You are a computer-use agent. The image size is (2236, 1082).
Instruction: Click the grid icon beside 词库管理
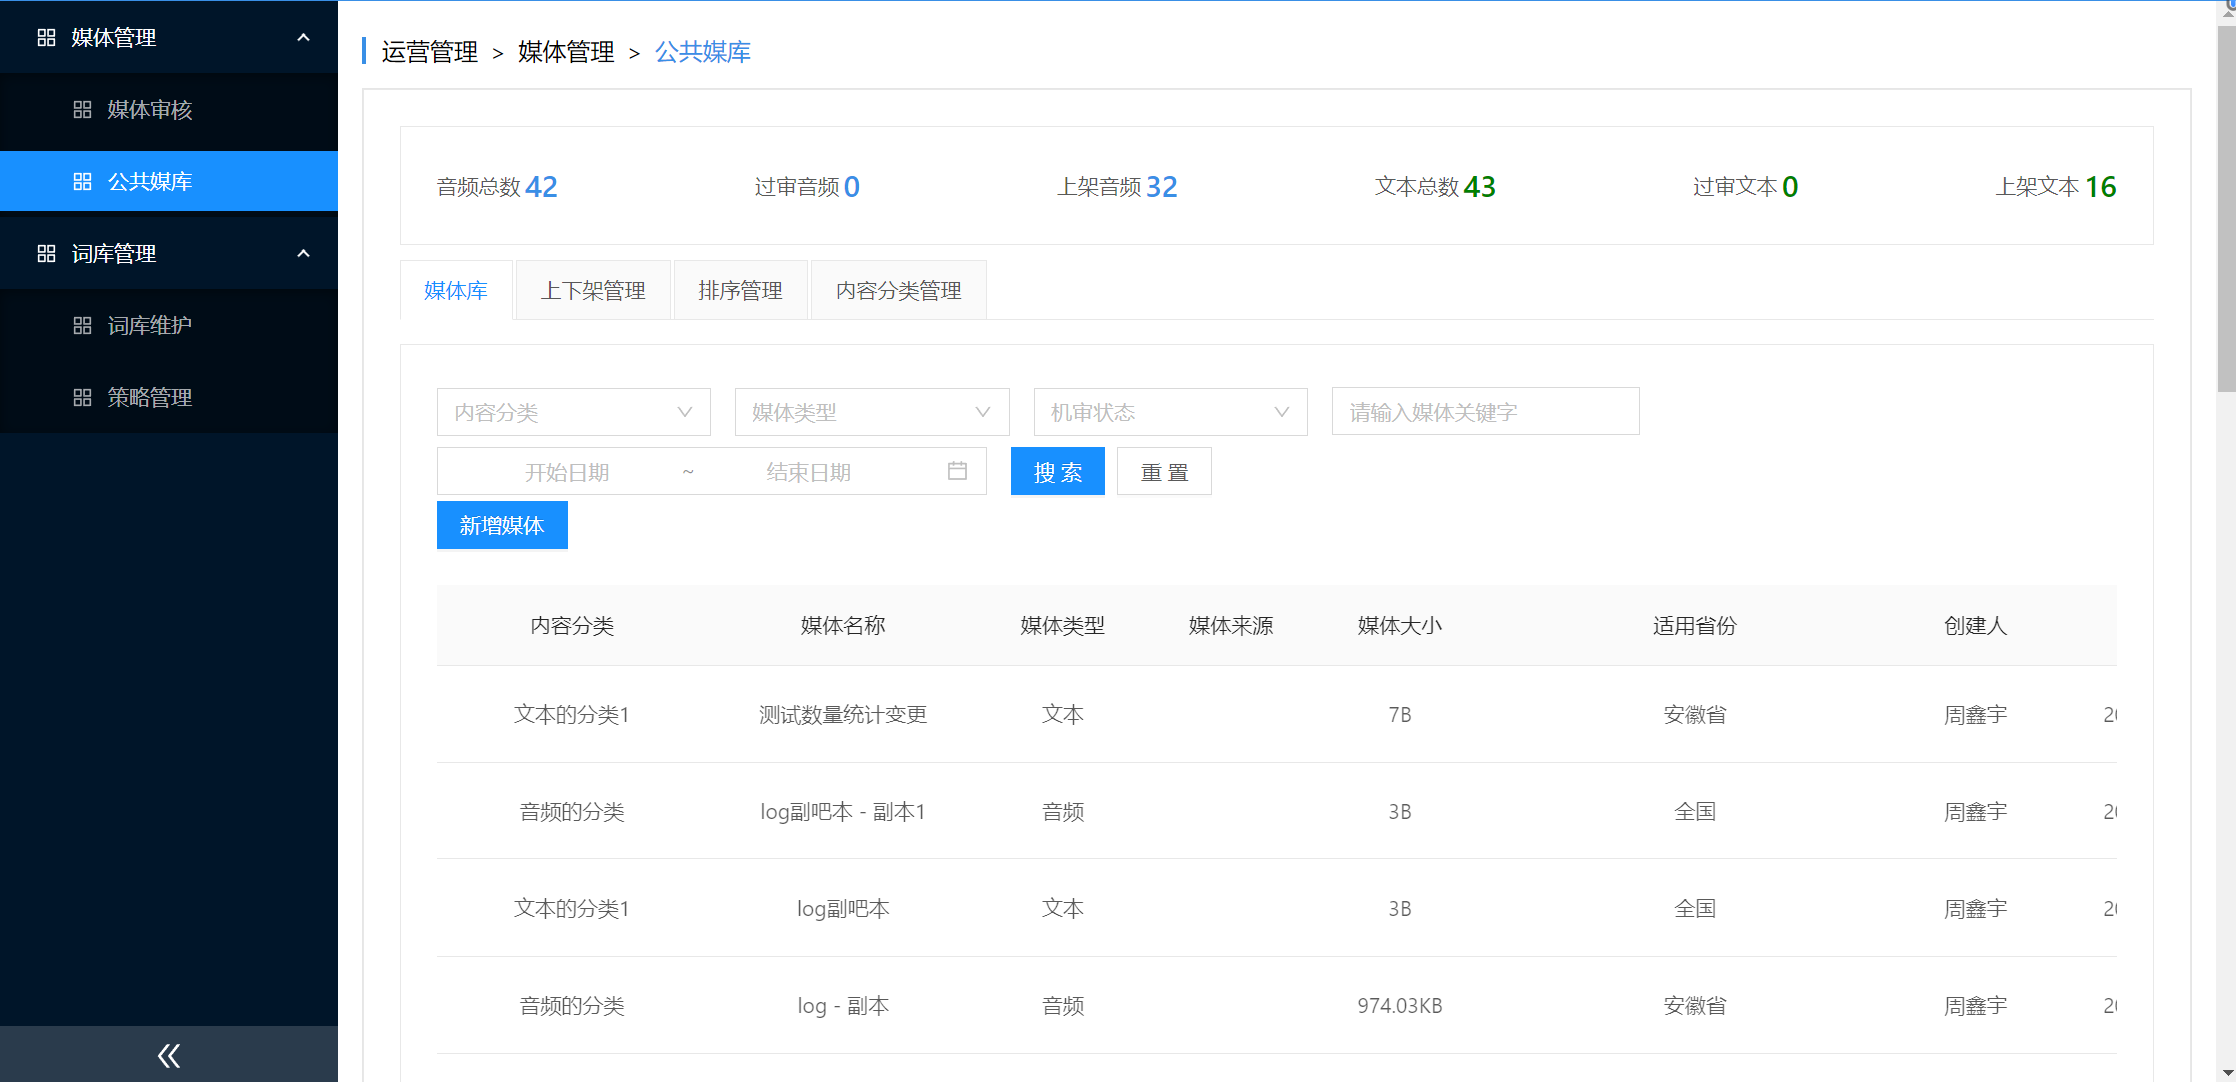[46, 254]
